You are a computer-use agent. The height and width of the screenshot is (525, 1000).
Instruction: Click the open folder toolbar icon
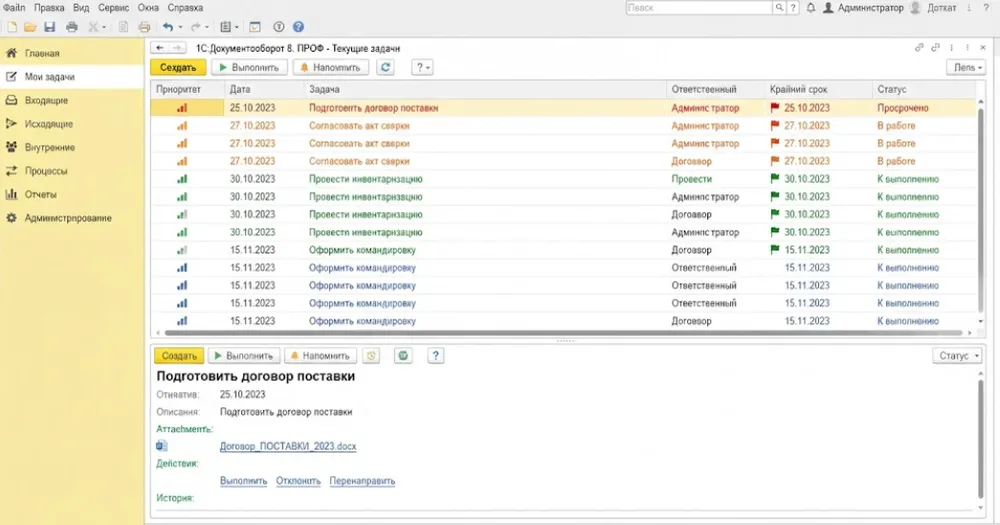coord(30,27)
